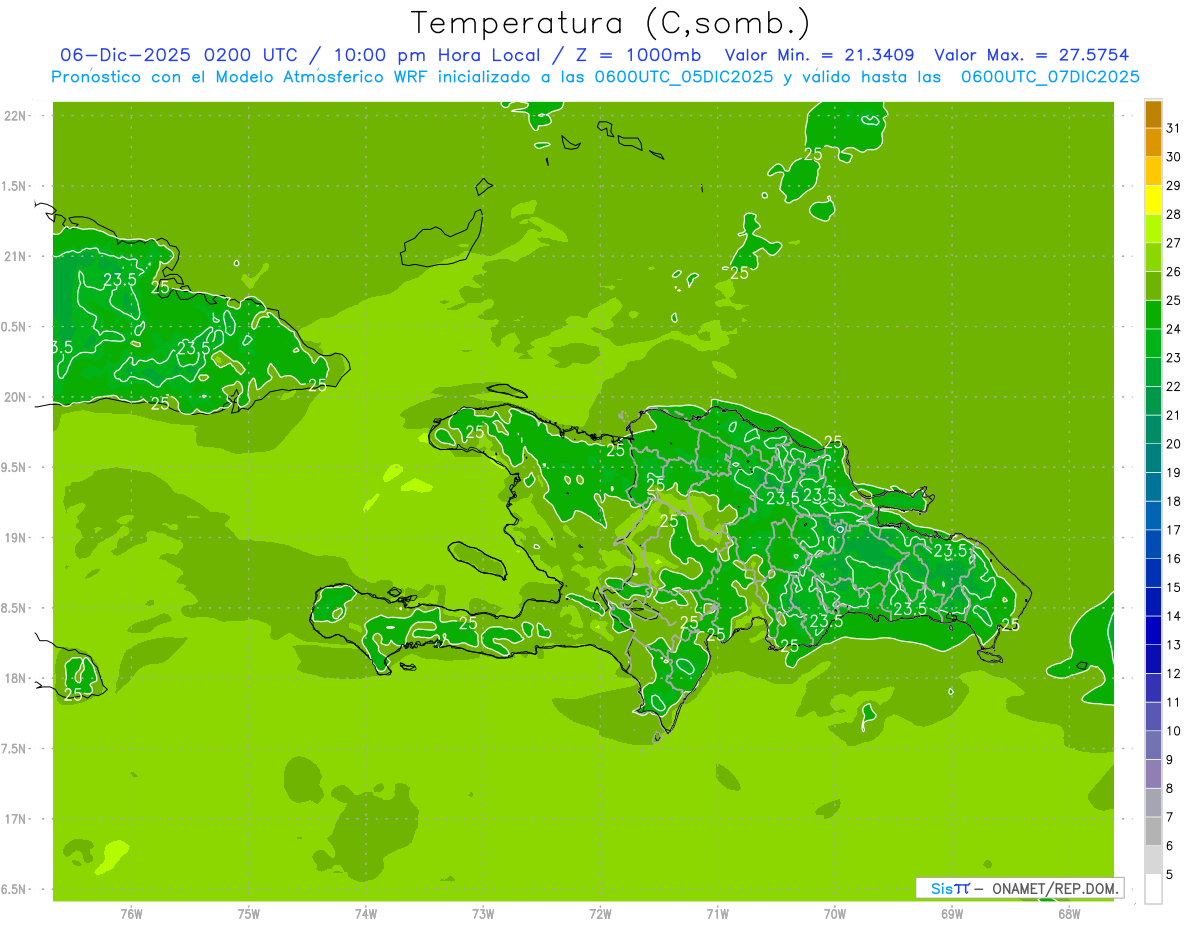
Task: Select the "Z = 1000mb" pressure level text
Action: coord(638,55)
